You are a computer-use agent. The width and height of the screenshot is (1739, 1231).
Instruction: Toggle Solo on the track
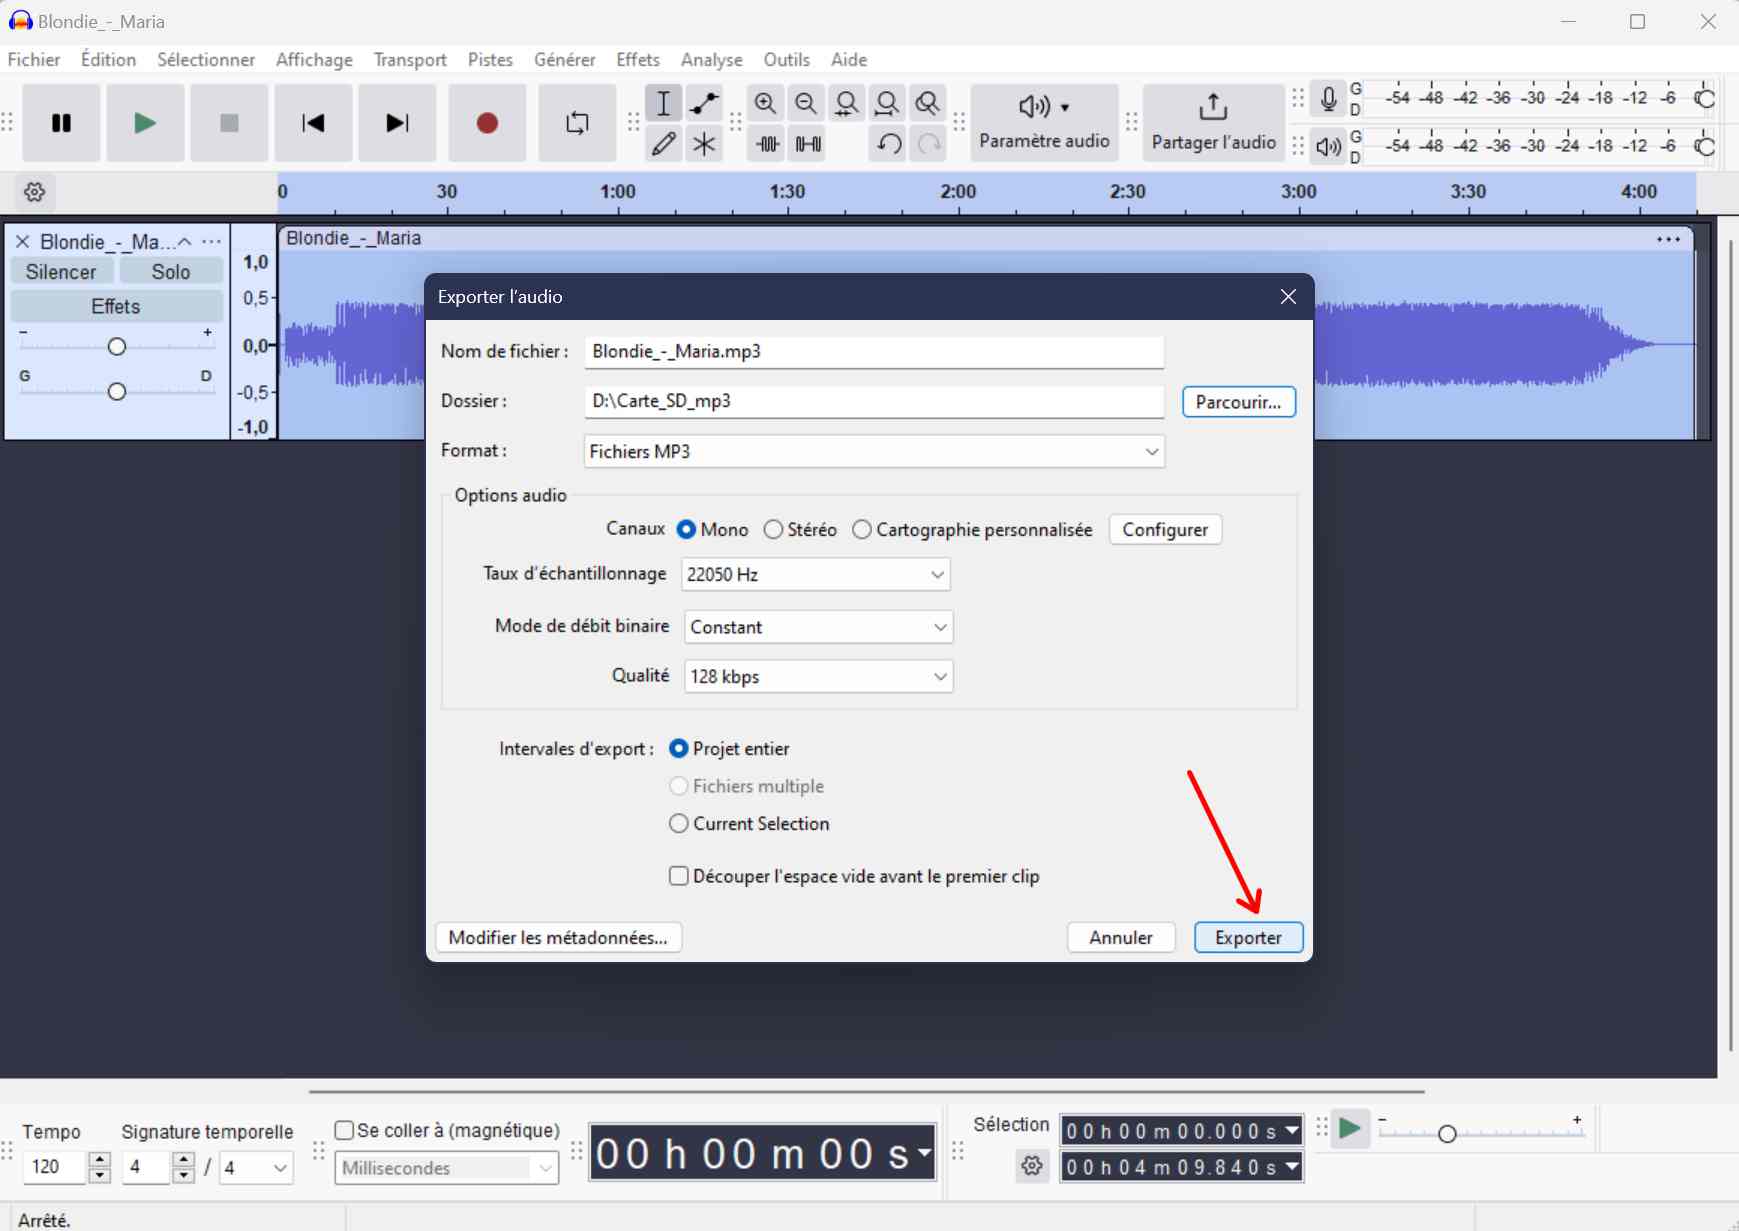click(171, 272)
